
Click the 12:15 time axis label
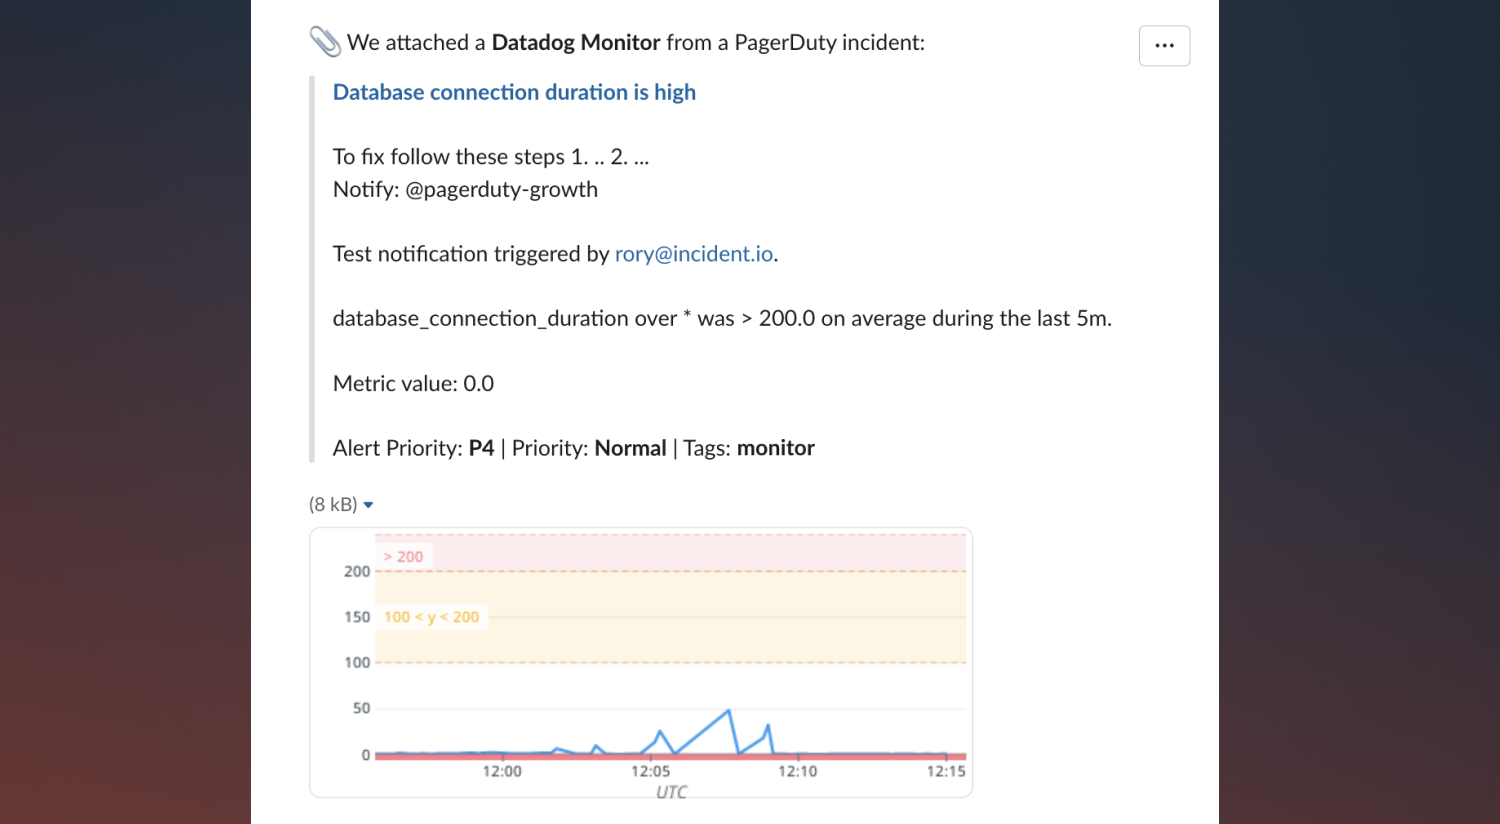[x=946, y=771]
